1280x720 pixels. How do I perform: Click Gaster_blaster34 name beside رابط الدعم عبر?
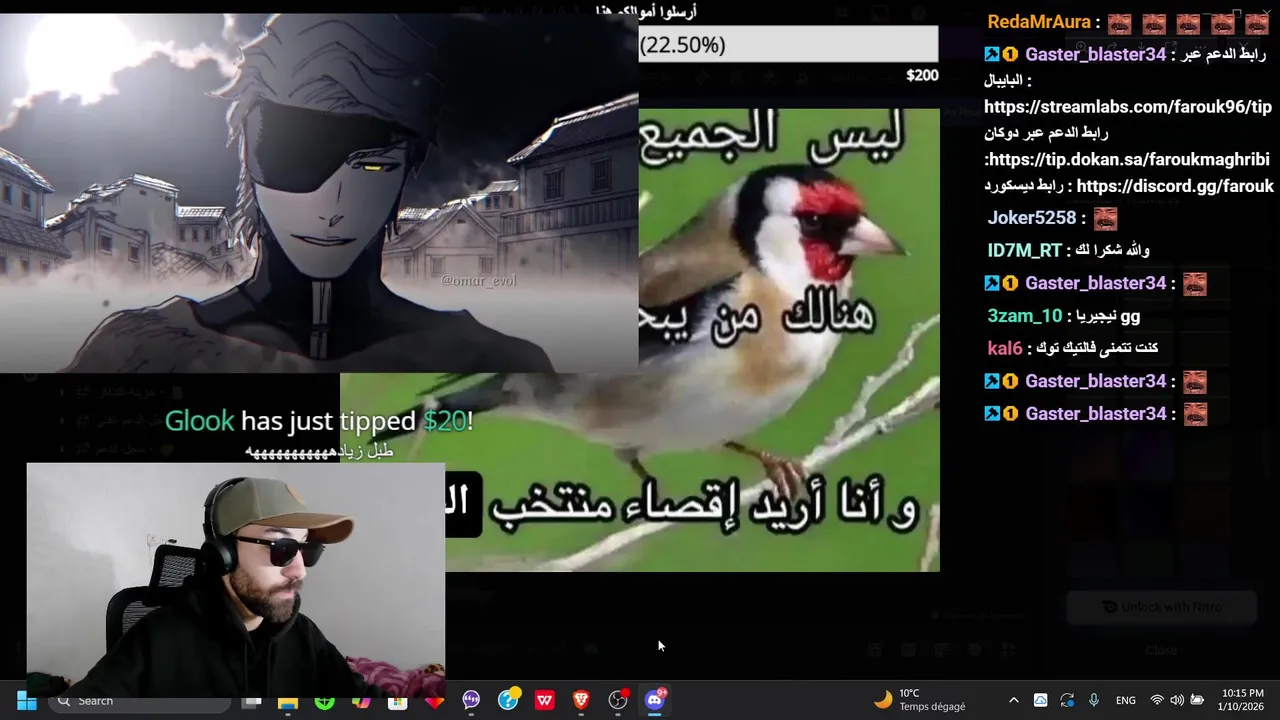[x=1096, y=55]
